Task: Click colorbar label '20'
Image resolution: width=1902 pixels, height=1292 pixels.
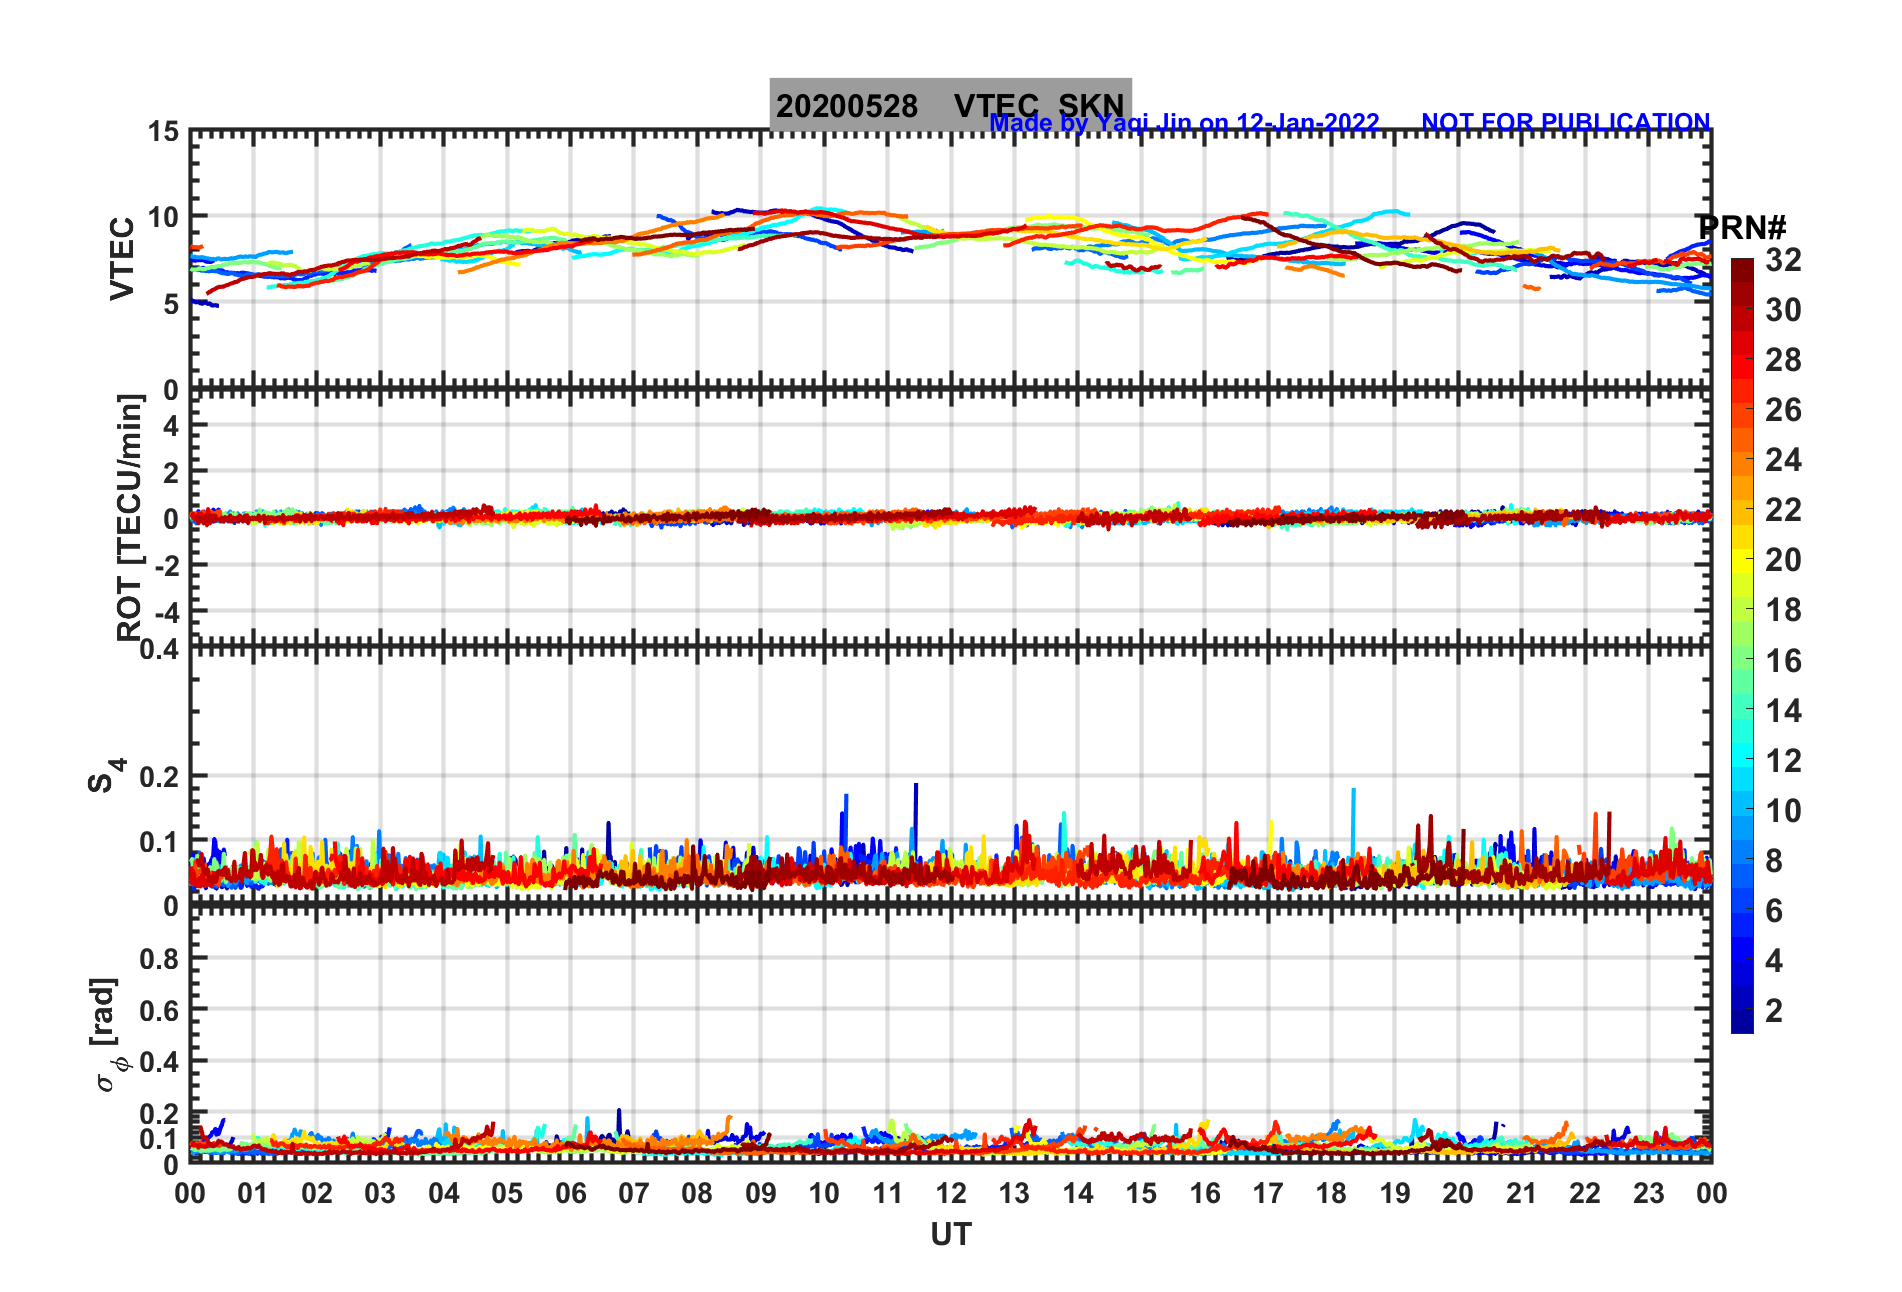Action: click(x=1783, y=560)
